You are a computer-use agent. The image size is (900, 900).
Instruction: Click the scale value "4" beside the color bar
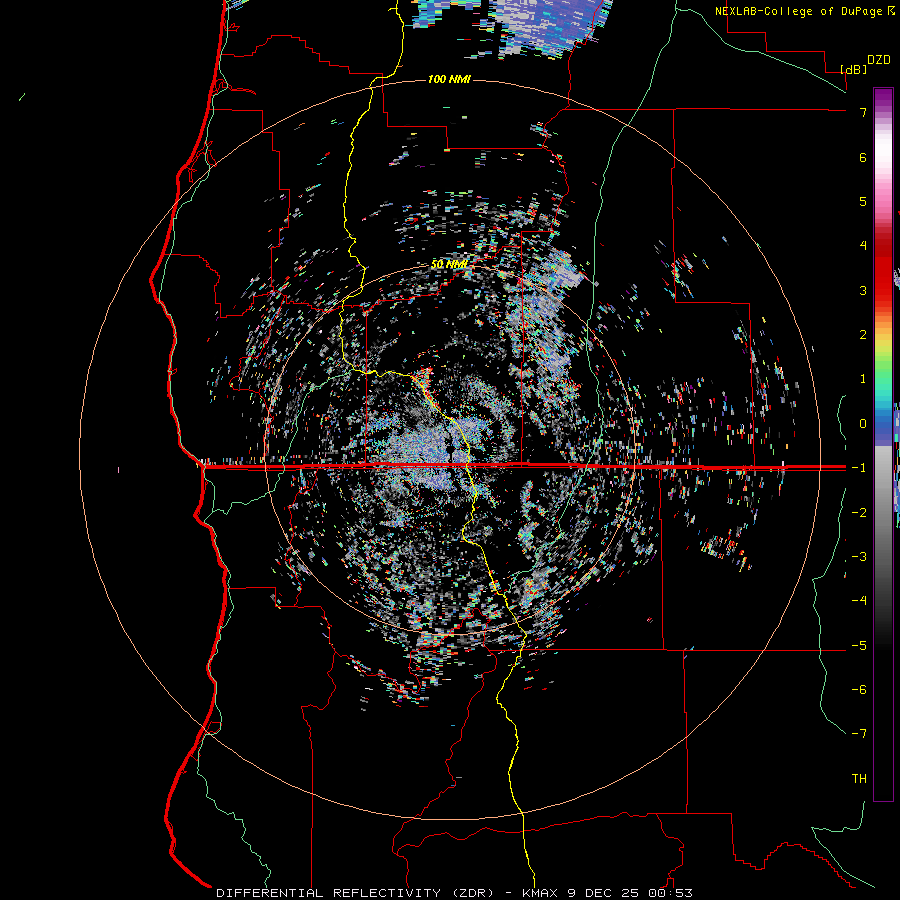(x=863, y=246)
